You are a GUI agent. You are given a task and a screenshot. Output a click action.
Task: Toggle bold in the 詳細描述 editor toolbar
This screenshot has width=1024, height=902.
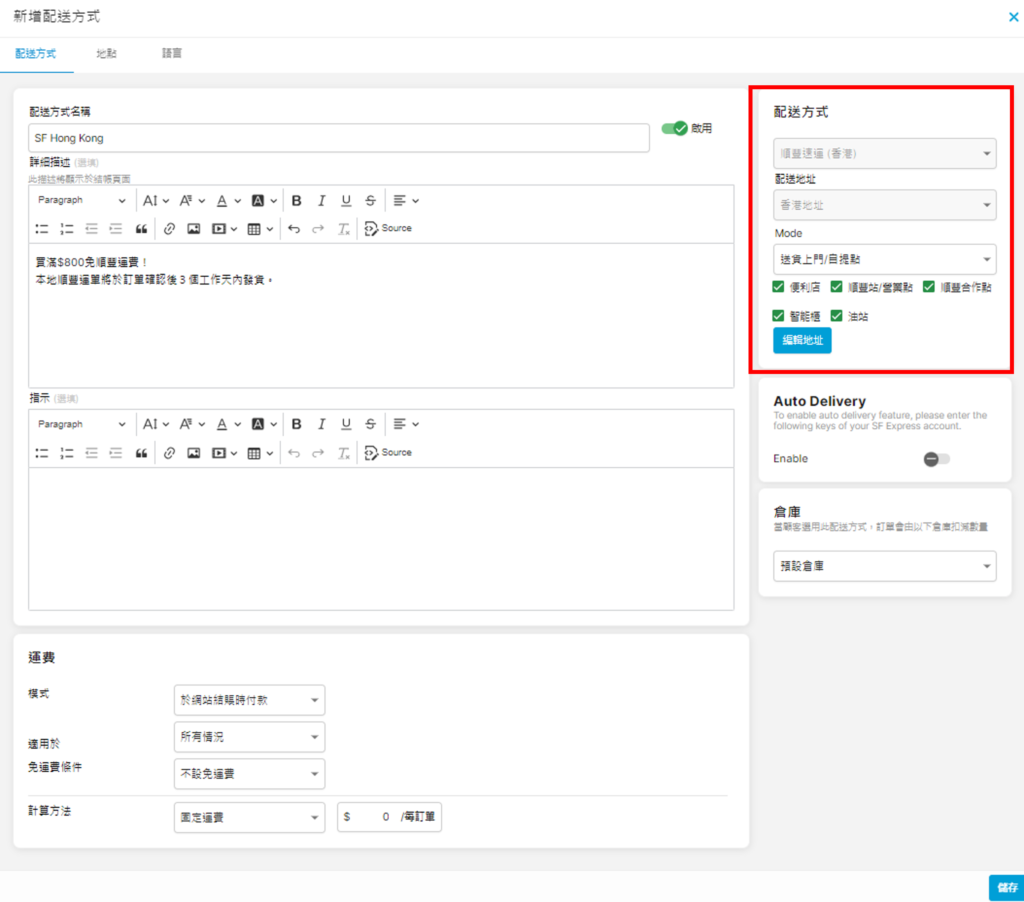click(x=296, y=200)
